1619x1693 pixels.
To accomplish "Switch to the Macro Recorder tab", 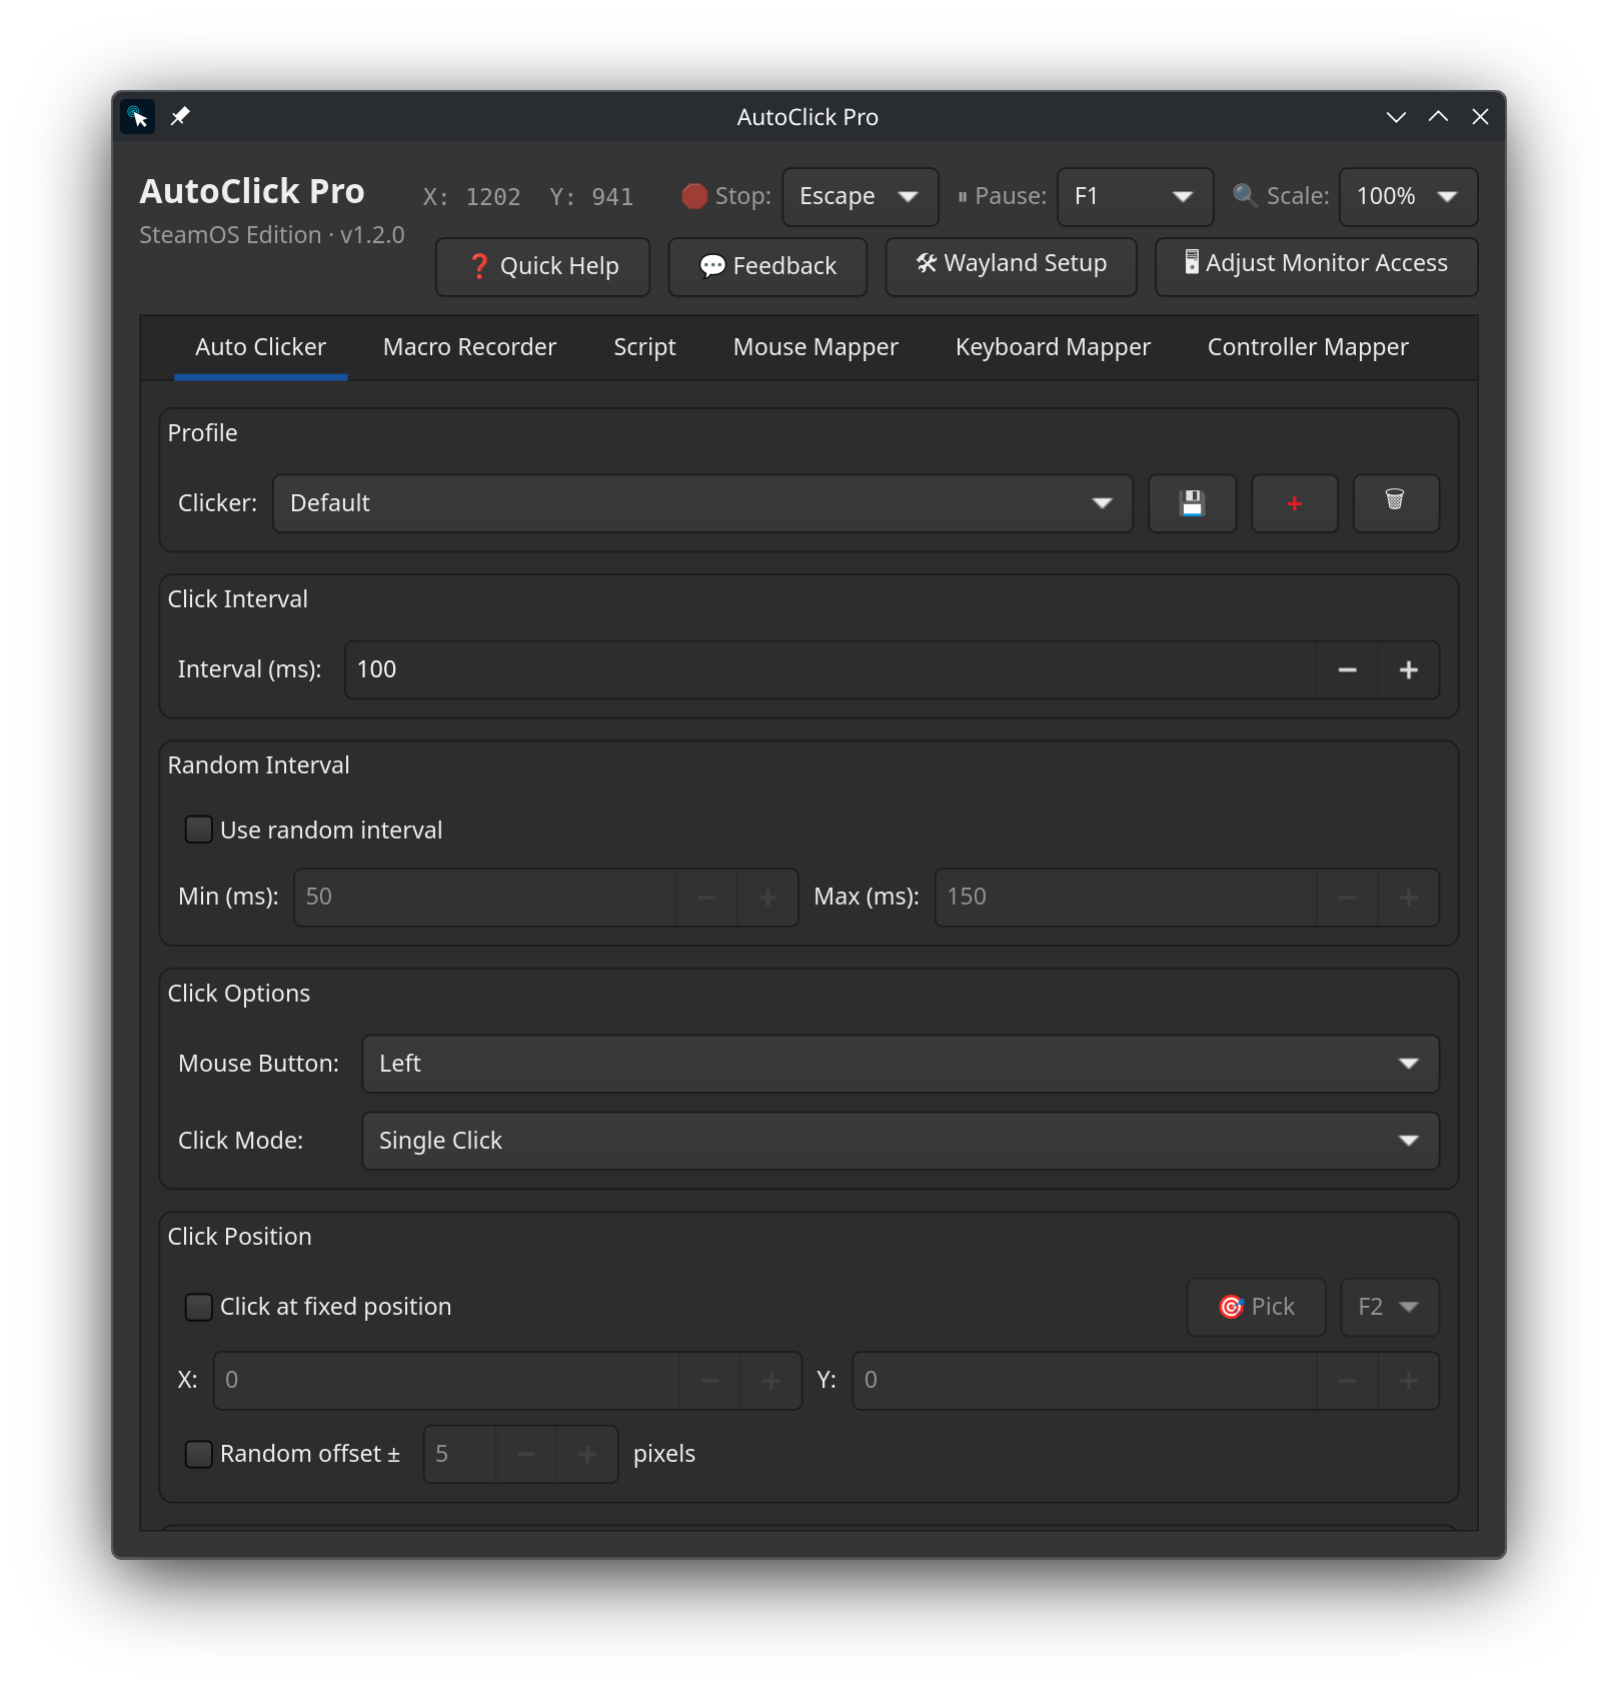I will pyautogui.click(x=469, y=348).
